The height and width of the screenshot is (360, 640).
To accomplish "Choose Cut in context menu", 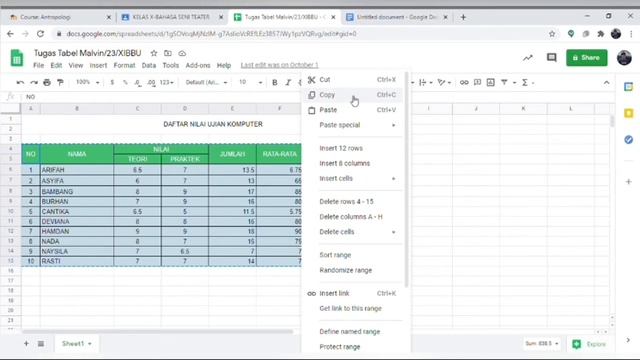I will pyautogui.click(x=353, y=80).
